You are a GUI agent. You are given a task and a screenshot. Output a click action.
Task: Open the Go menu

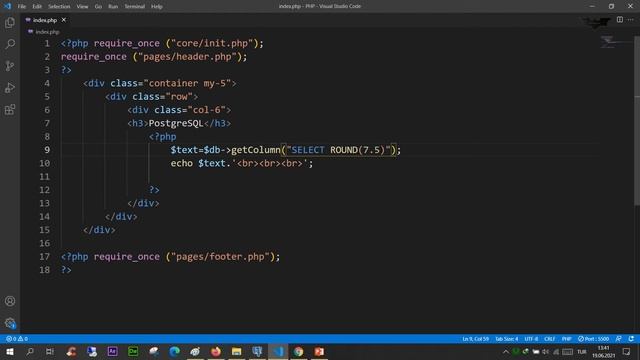coord(98,6)
